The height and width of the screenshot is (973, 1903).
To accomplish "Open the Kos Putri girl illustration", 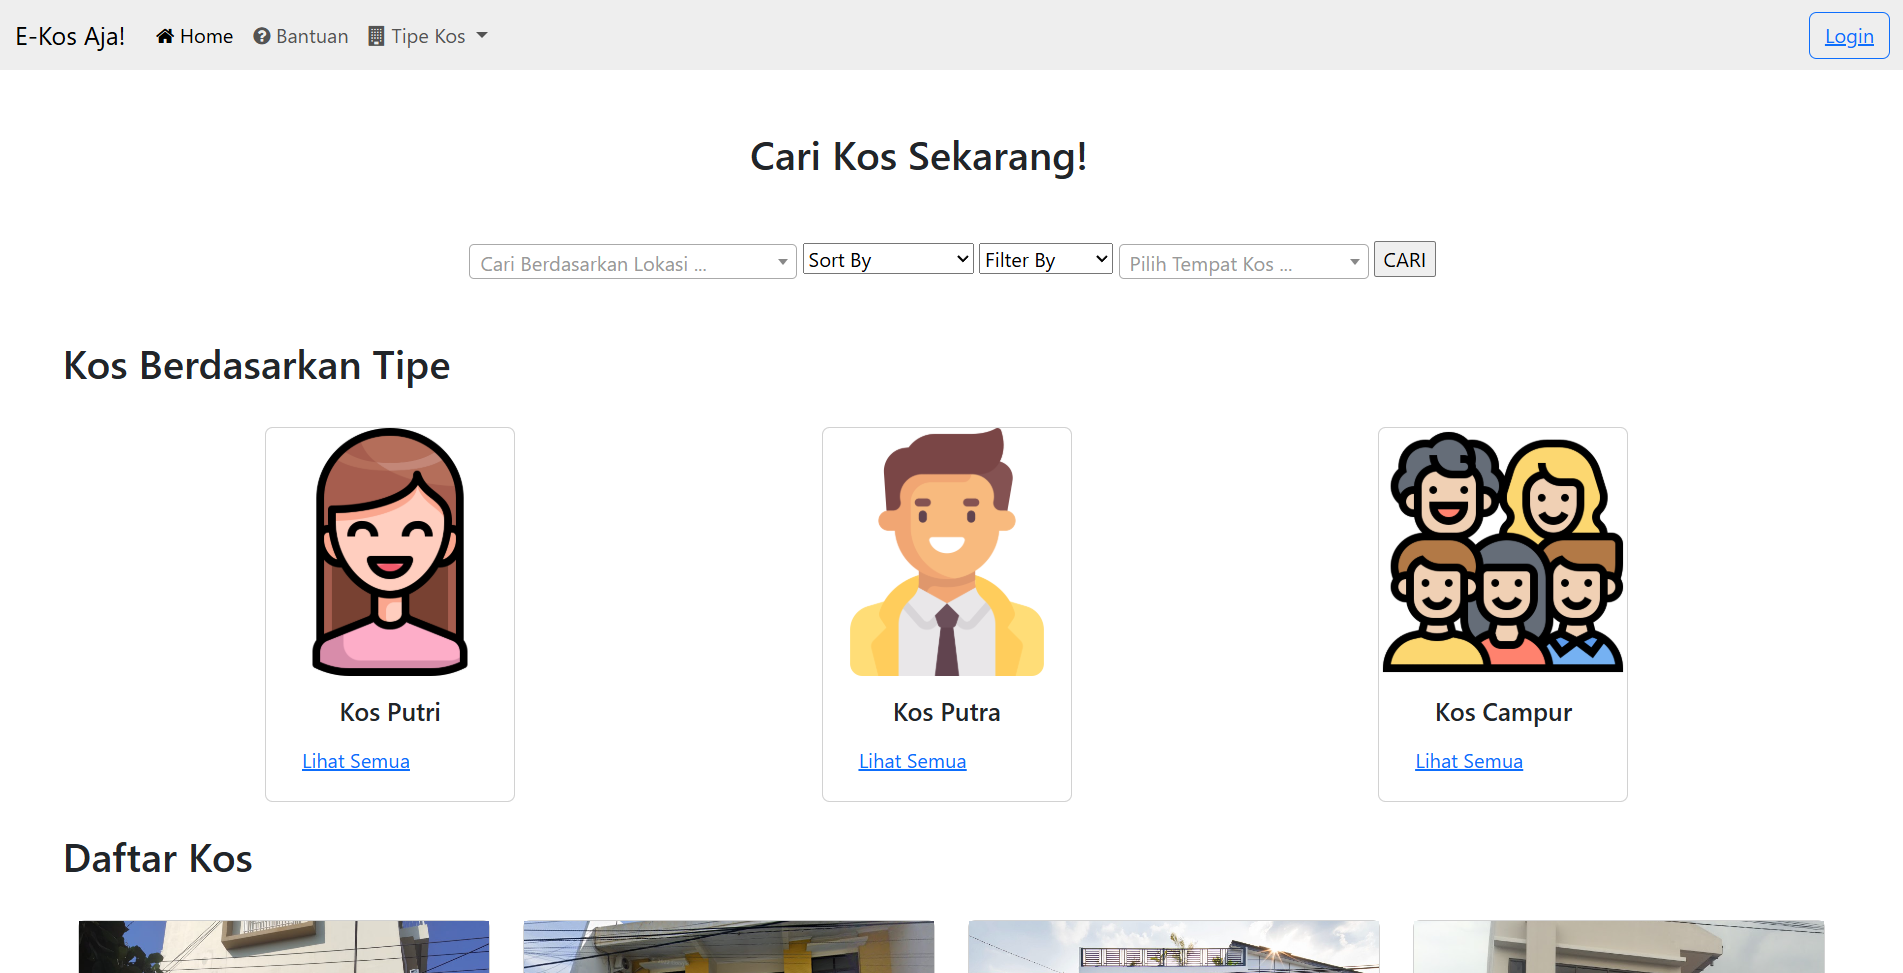I will (x=390, y=552).
